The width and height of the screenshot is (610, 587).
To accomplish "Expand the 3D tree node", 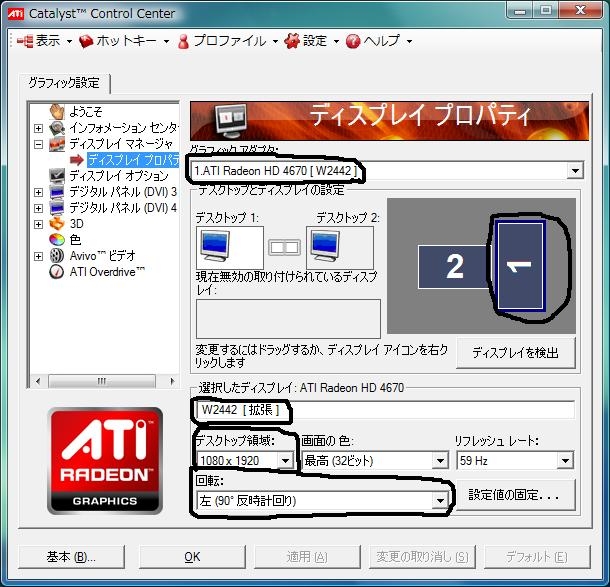I will click(x=38, y=224).
